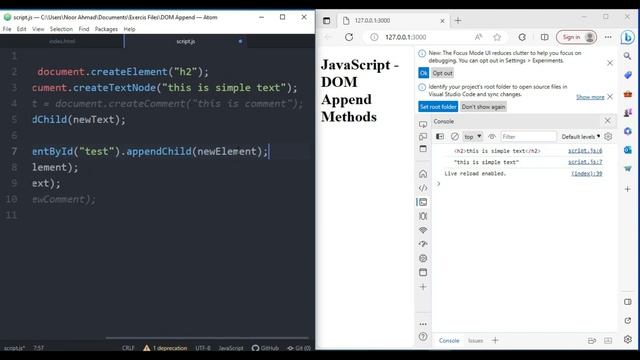Open the top context dropdown in Console

coord(473,137)
